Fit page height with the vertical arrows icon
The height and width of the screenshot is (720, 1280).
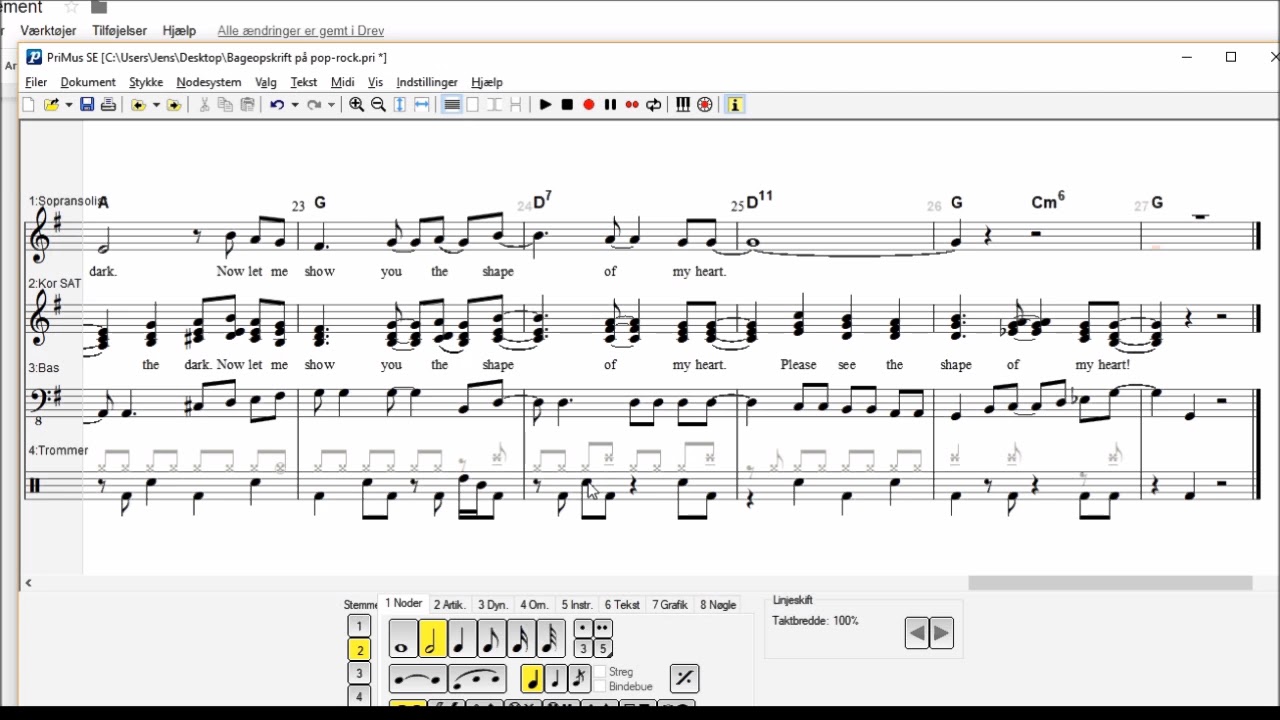(x=400, y=105)
